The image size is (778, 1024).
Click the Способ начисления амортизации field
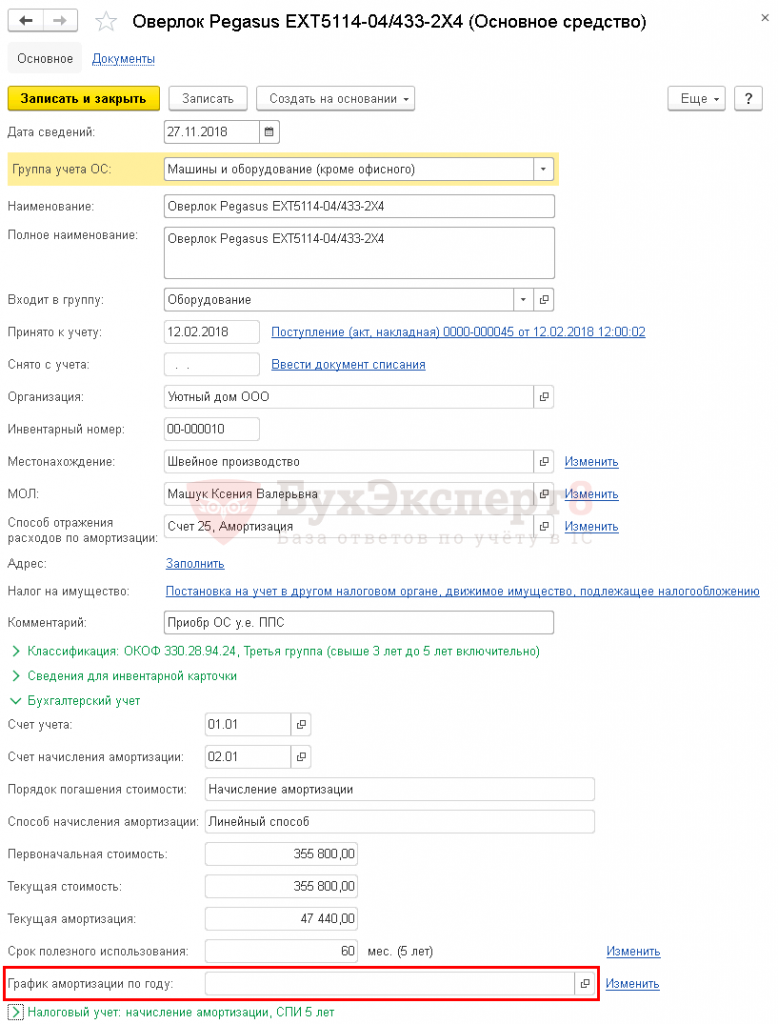tap(400, 822)
